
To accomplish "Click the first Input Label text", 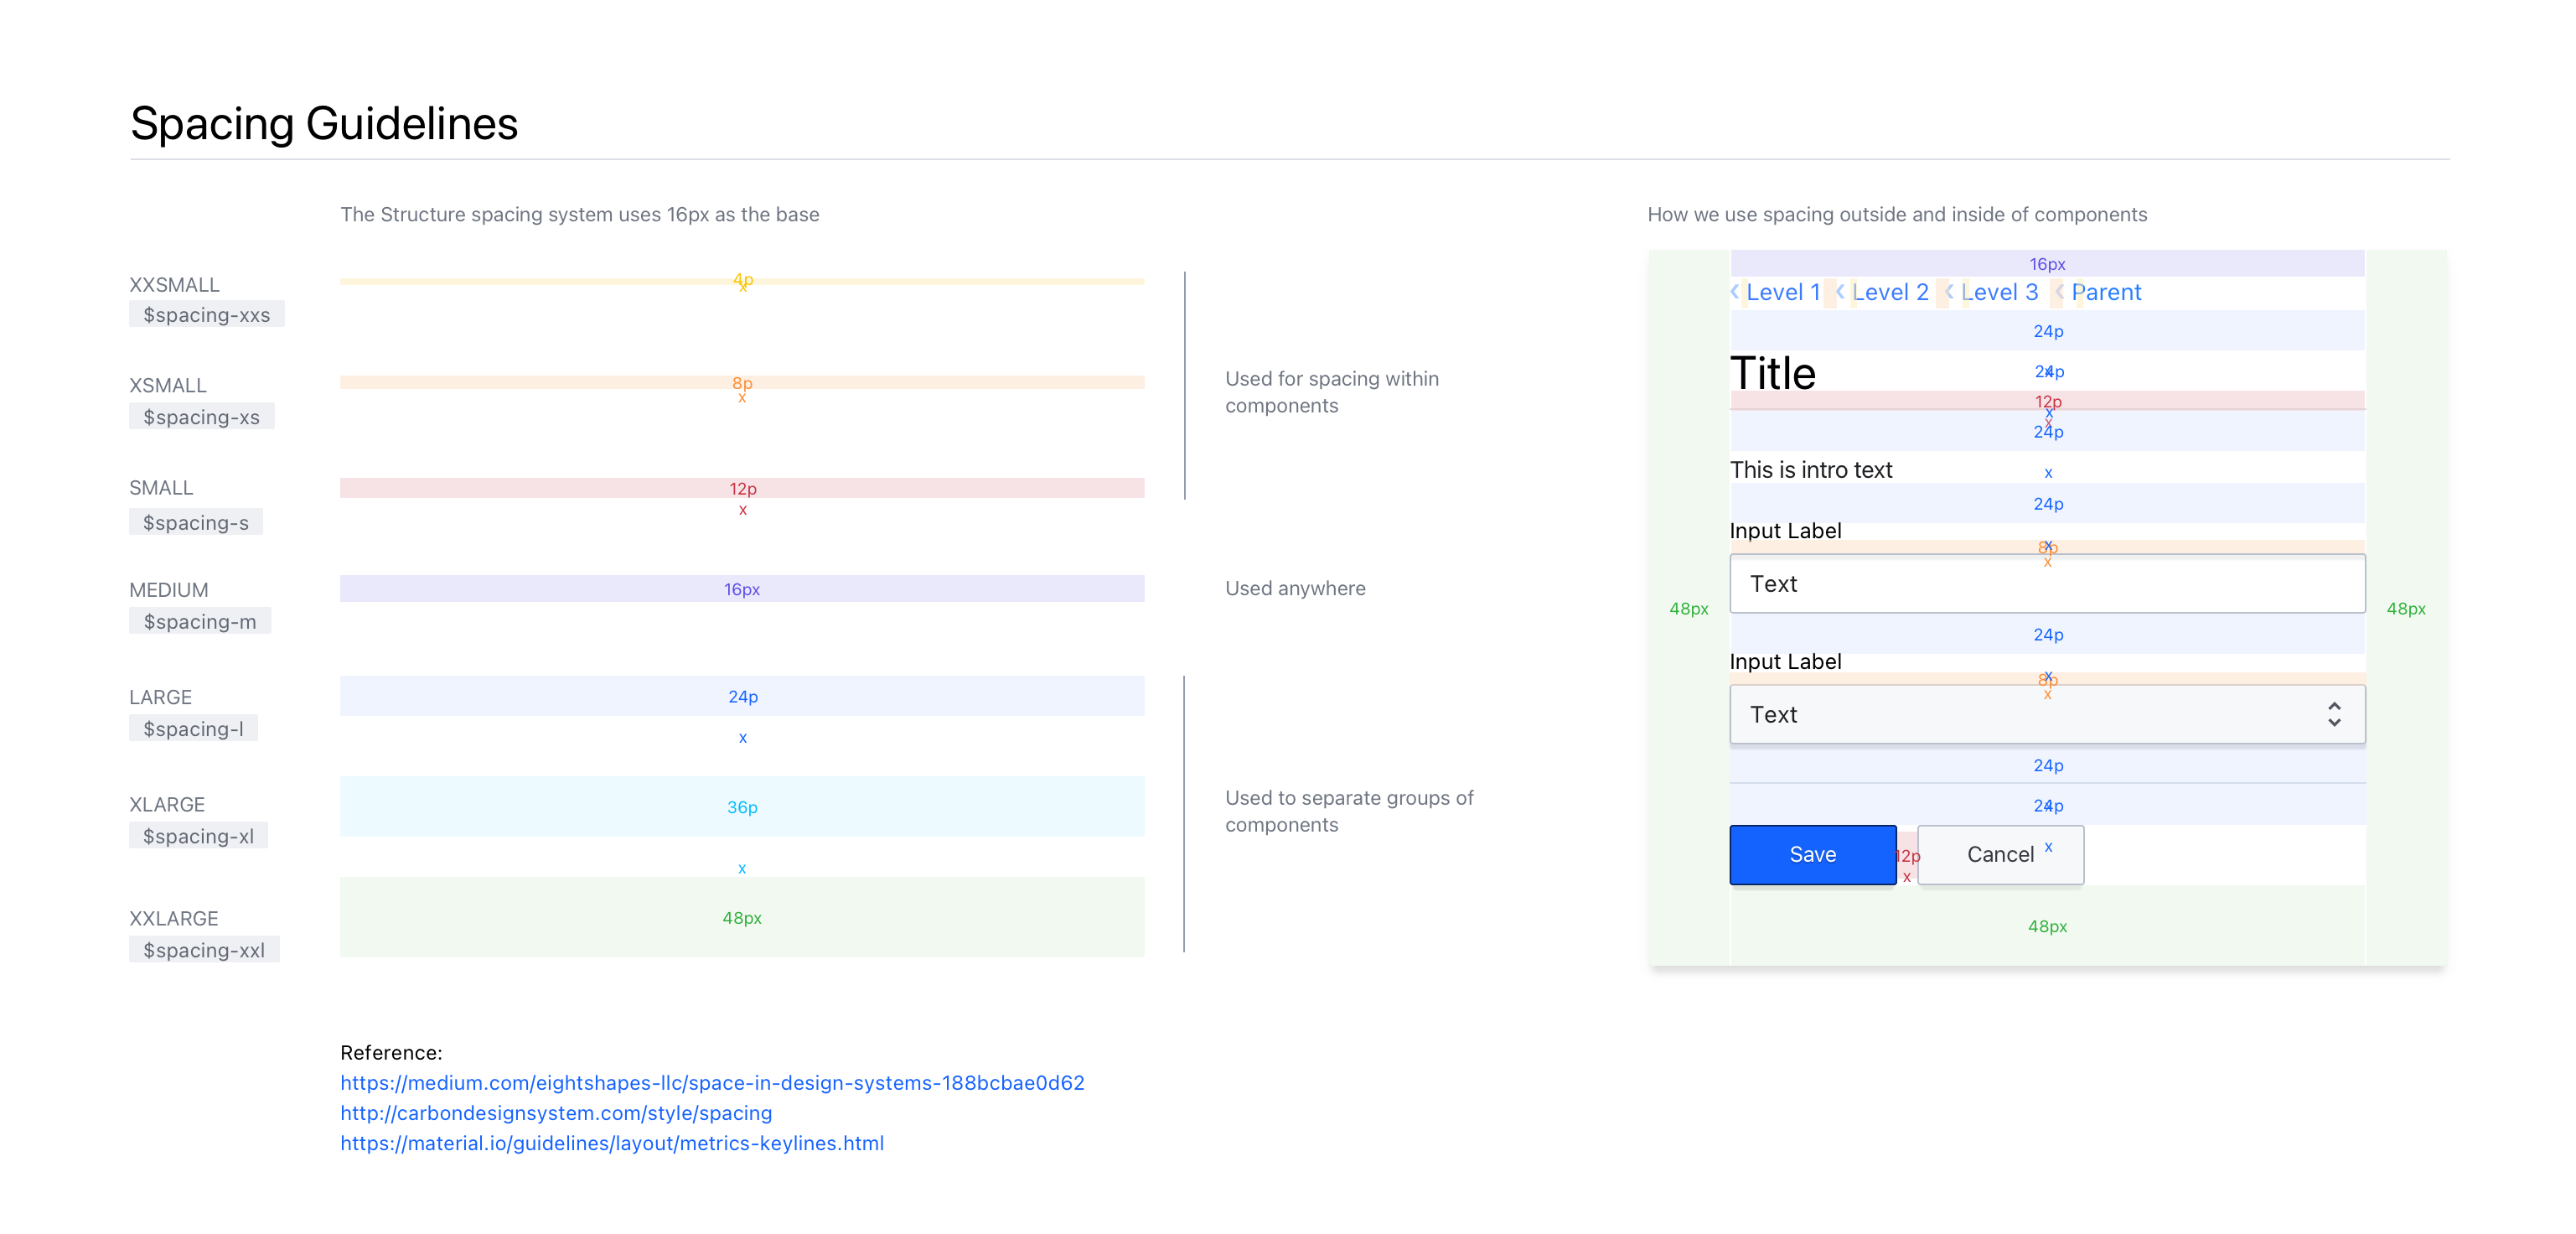I will click(x=1785, y=530).
